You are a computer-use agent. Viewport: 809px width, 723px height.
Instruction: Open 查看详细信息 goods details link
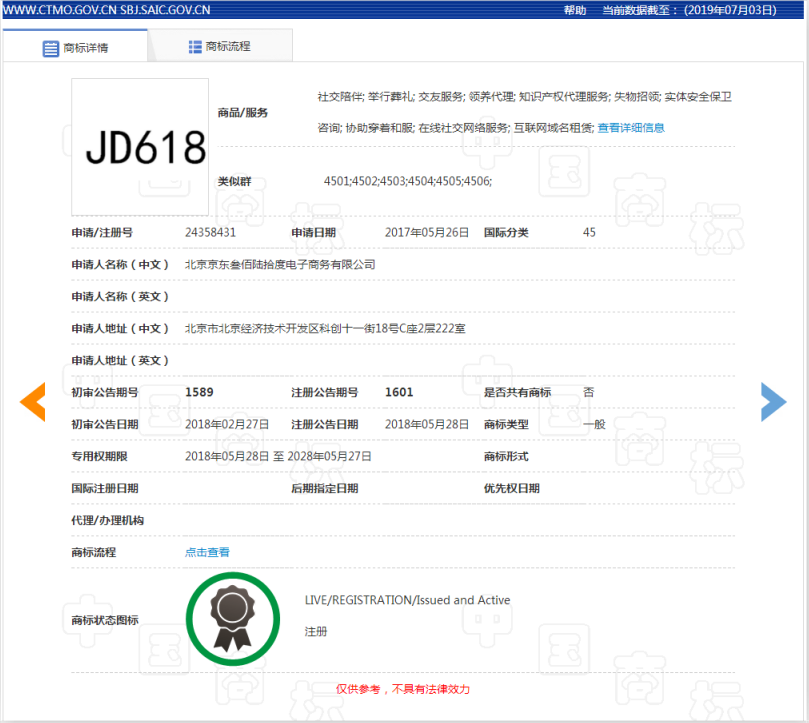631,128
